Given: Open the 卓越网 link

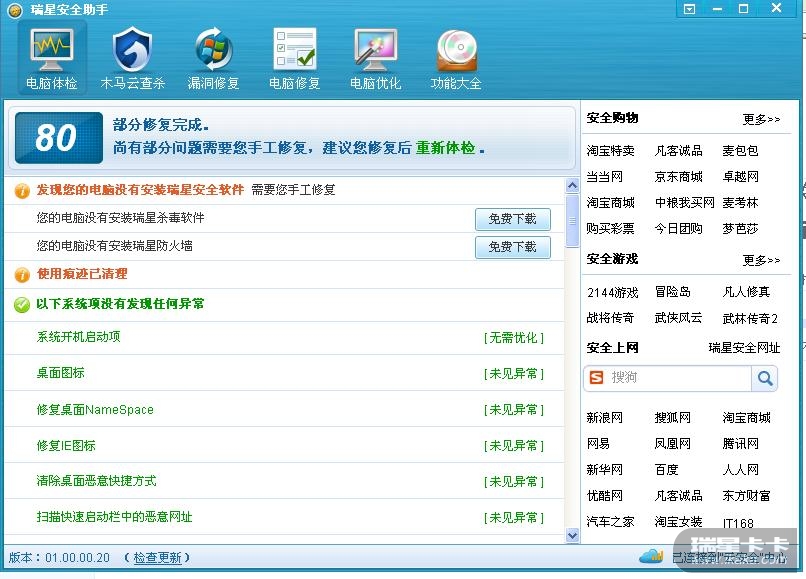Looking at the screenshot, I should point(740,177).
